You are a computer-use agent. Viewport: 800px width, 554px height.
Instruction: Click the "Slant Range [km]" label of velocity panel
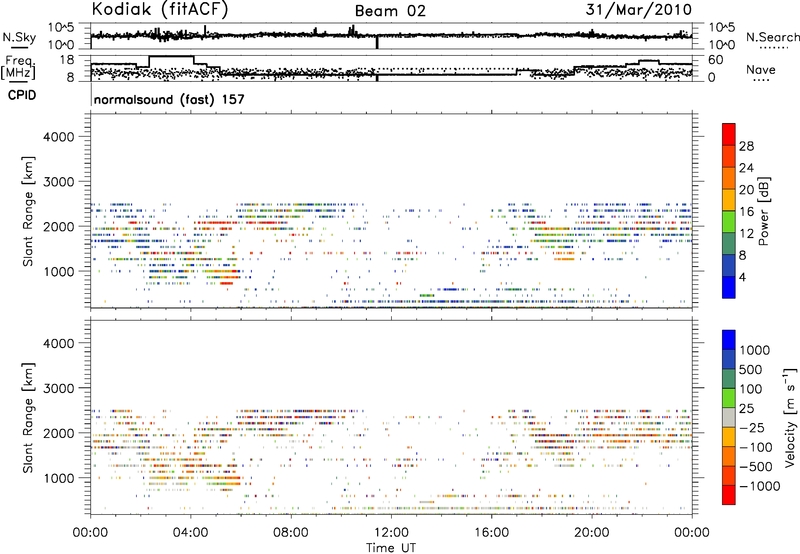click(x=28, y=418)
